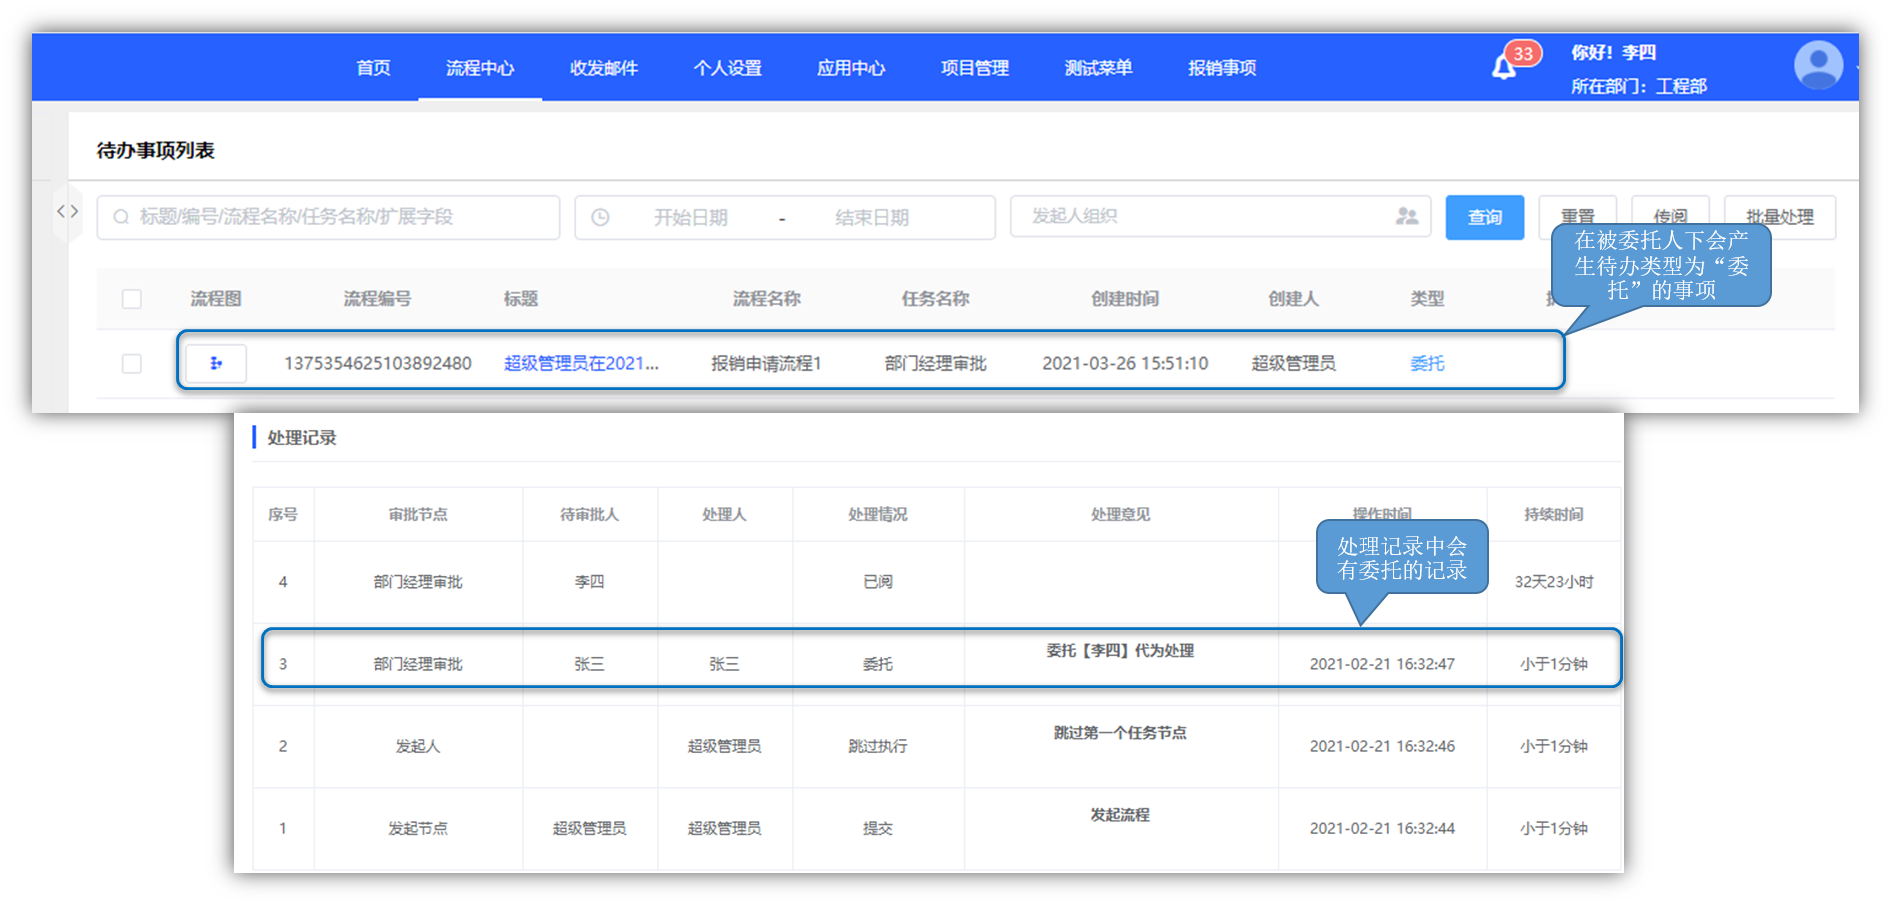1891x905 pixels.
Task: Click the 批量处理 button
Action: click(x=1779, y=217)
